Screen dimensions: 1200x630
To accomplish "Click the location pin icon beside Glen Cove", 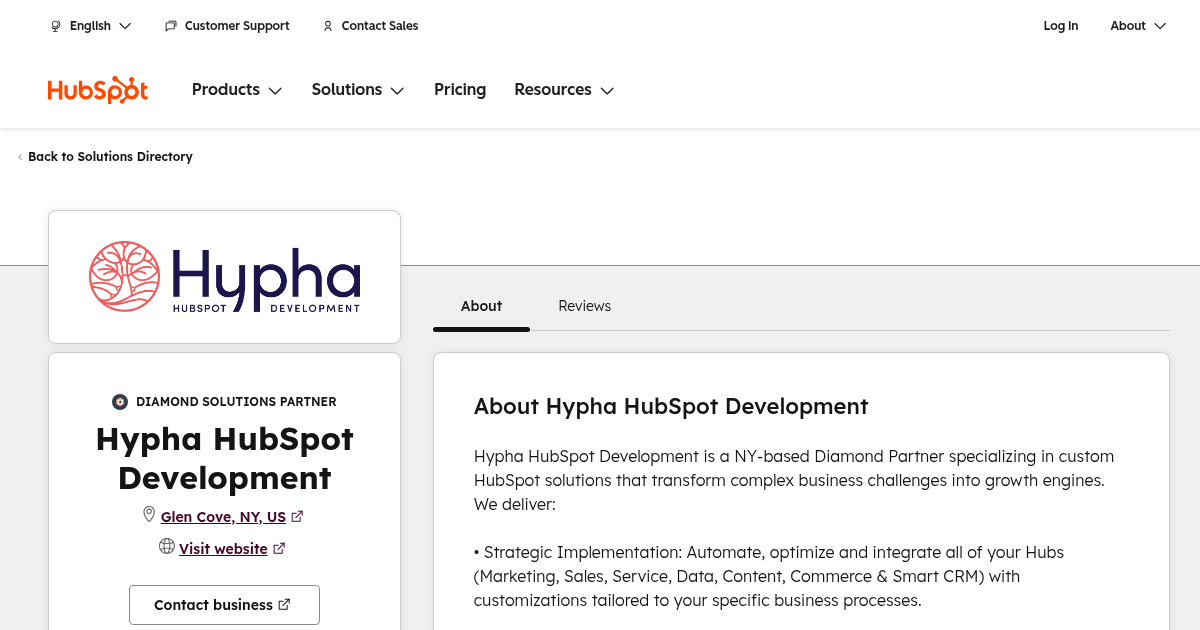I will tap(149, 515).
